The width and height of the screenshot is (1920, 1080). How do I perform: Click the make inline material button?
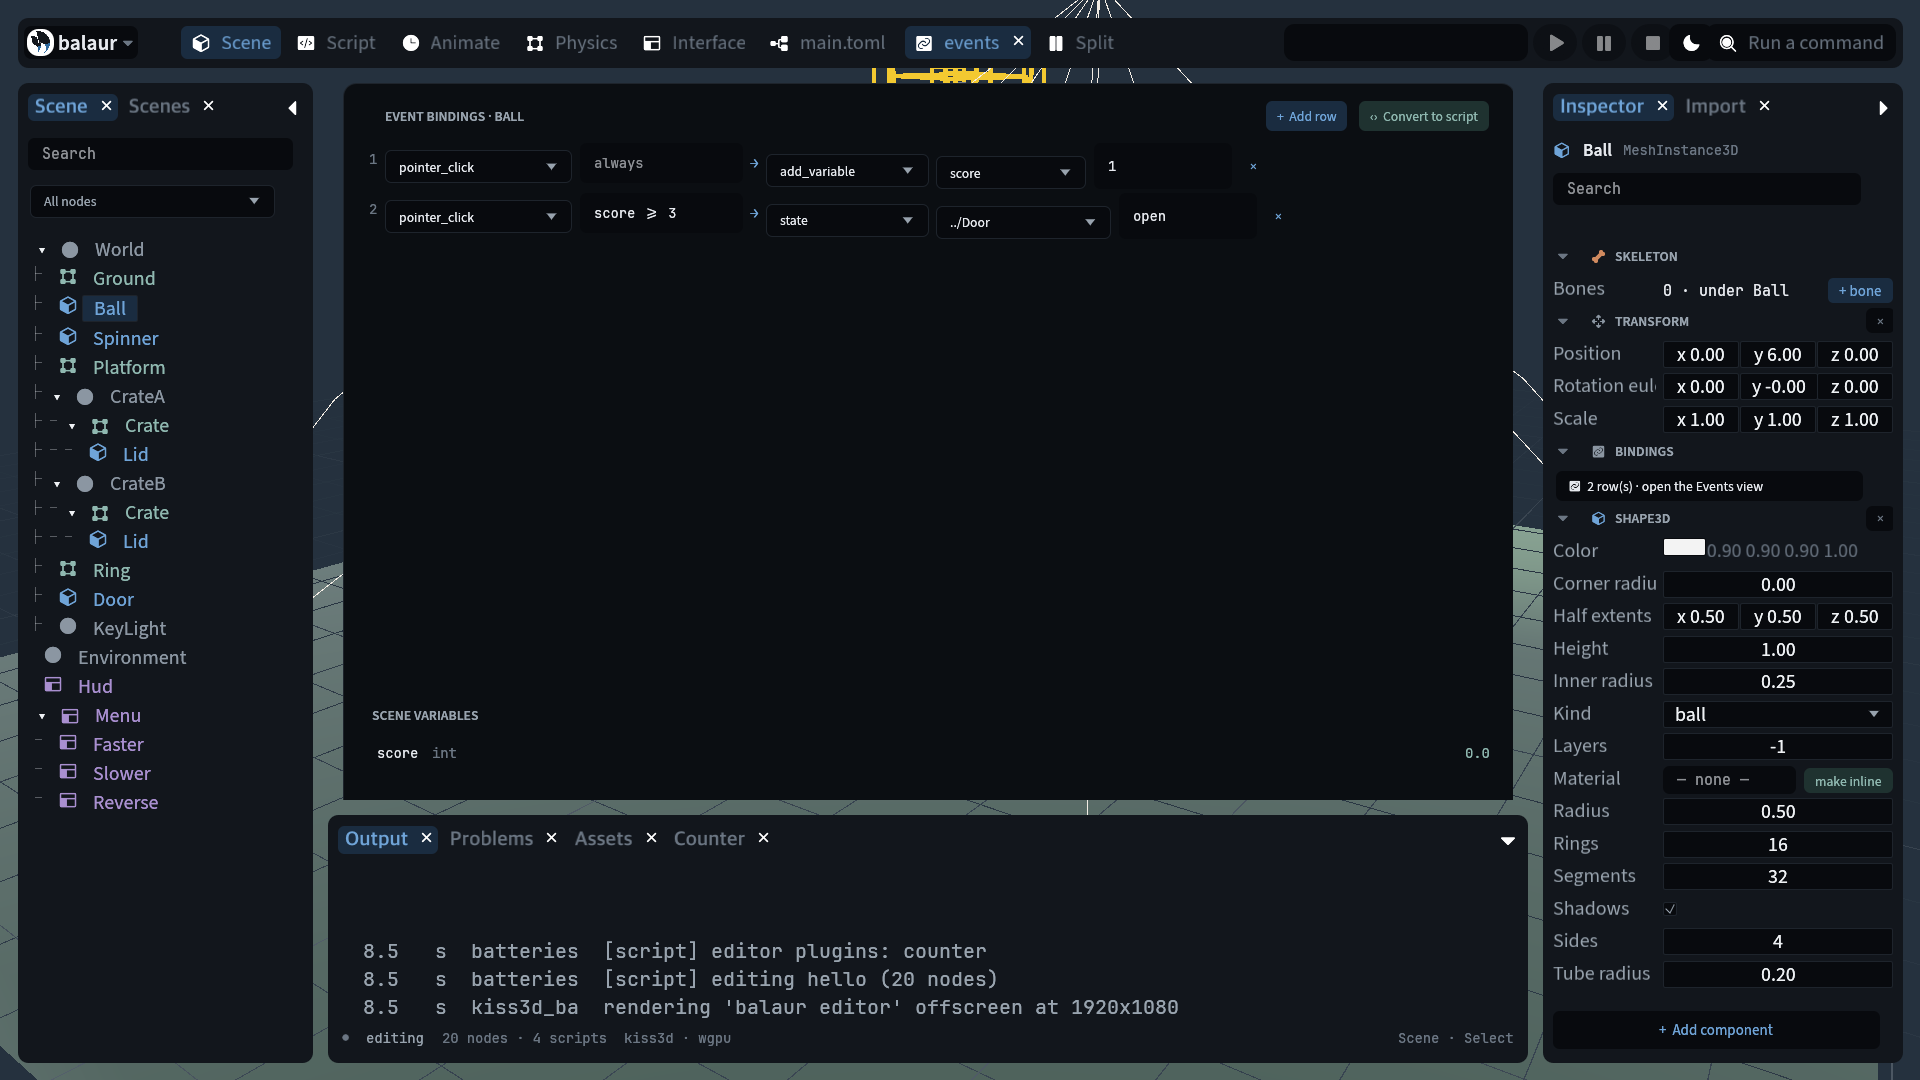(x=1848, y=781)
